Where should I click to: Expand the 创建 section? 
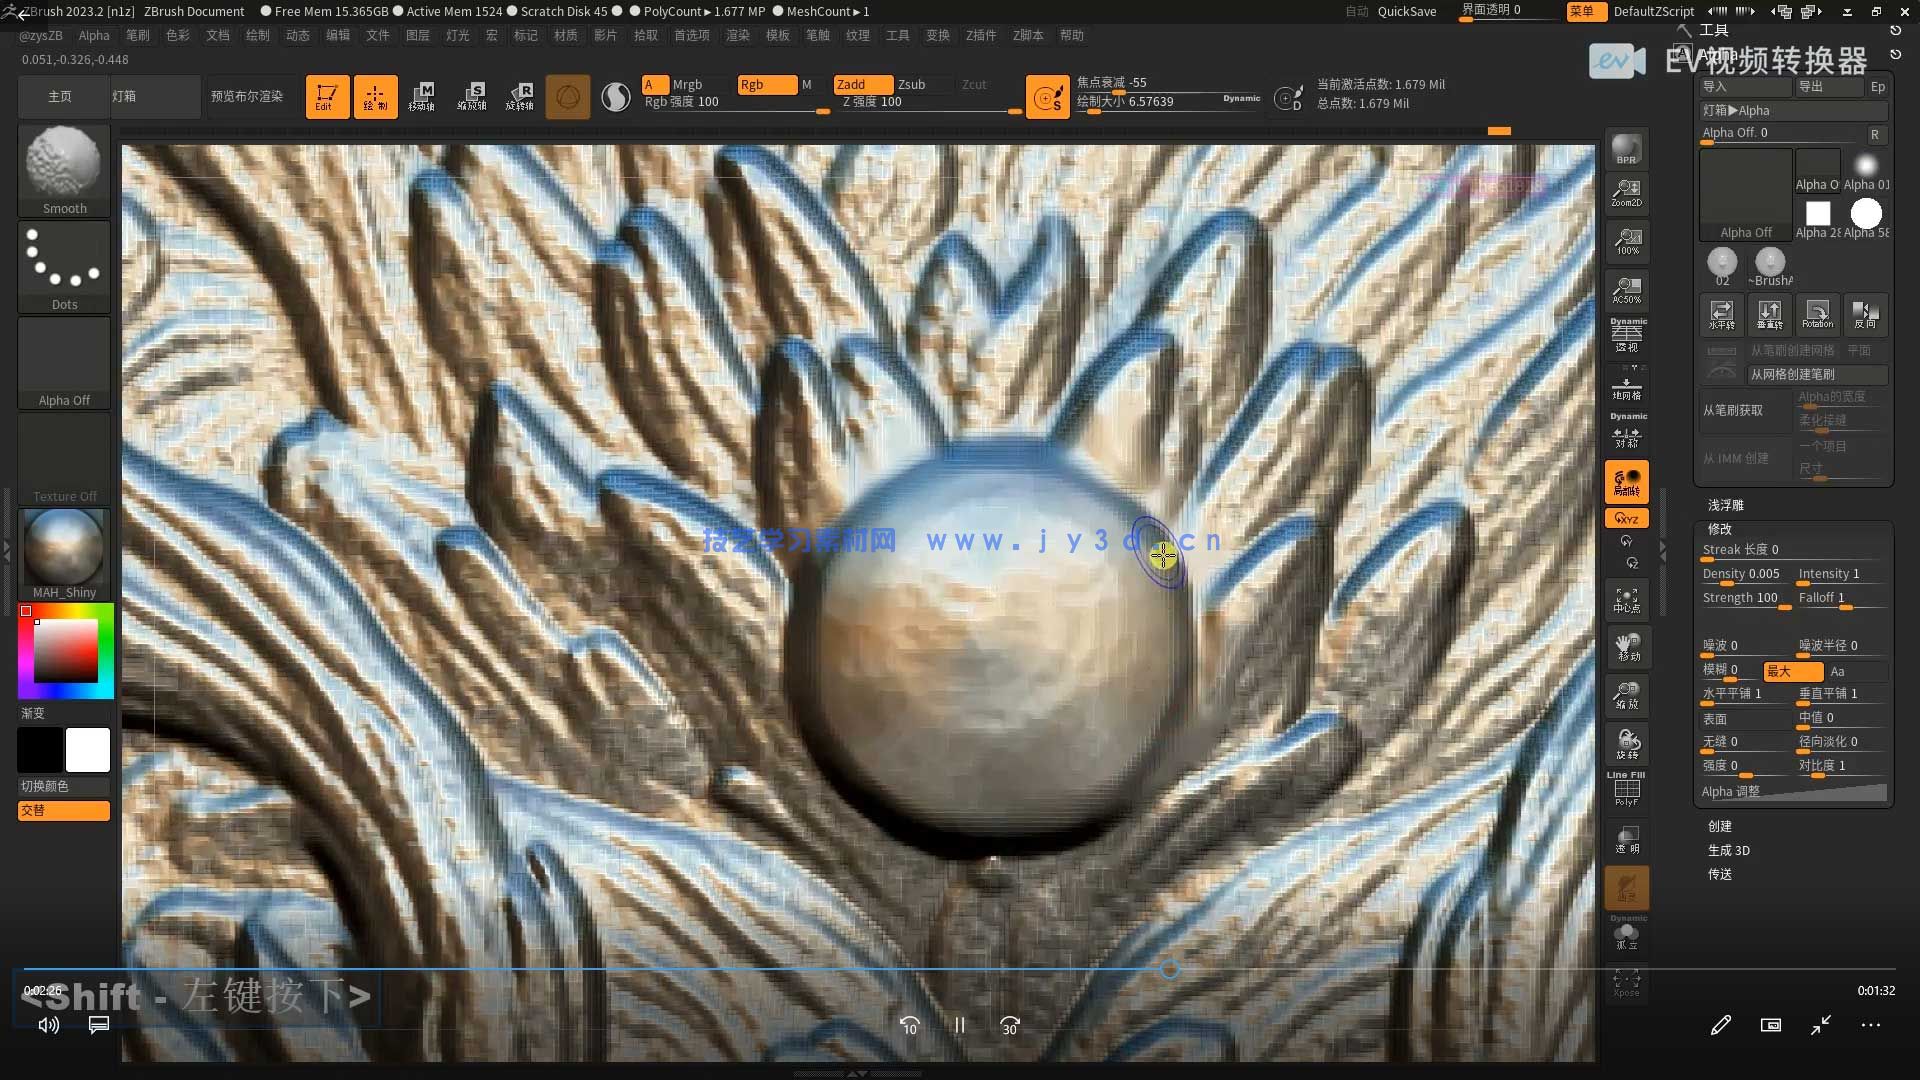click(x=1719, y=826)
